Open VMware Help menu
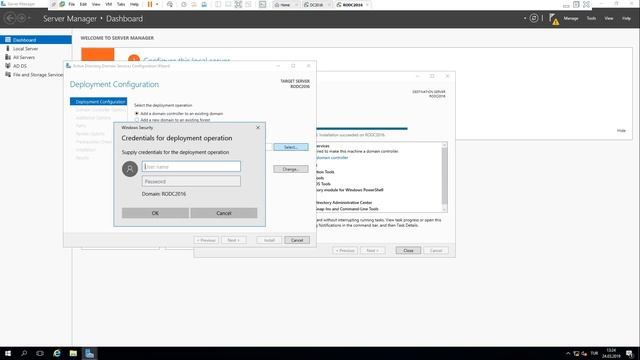Viewport: 640px width, 360px height. pos(134,4)
